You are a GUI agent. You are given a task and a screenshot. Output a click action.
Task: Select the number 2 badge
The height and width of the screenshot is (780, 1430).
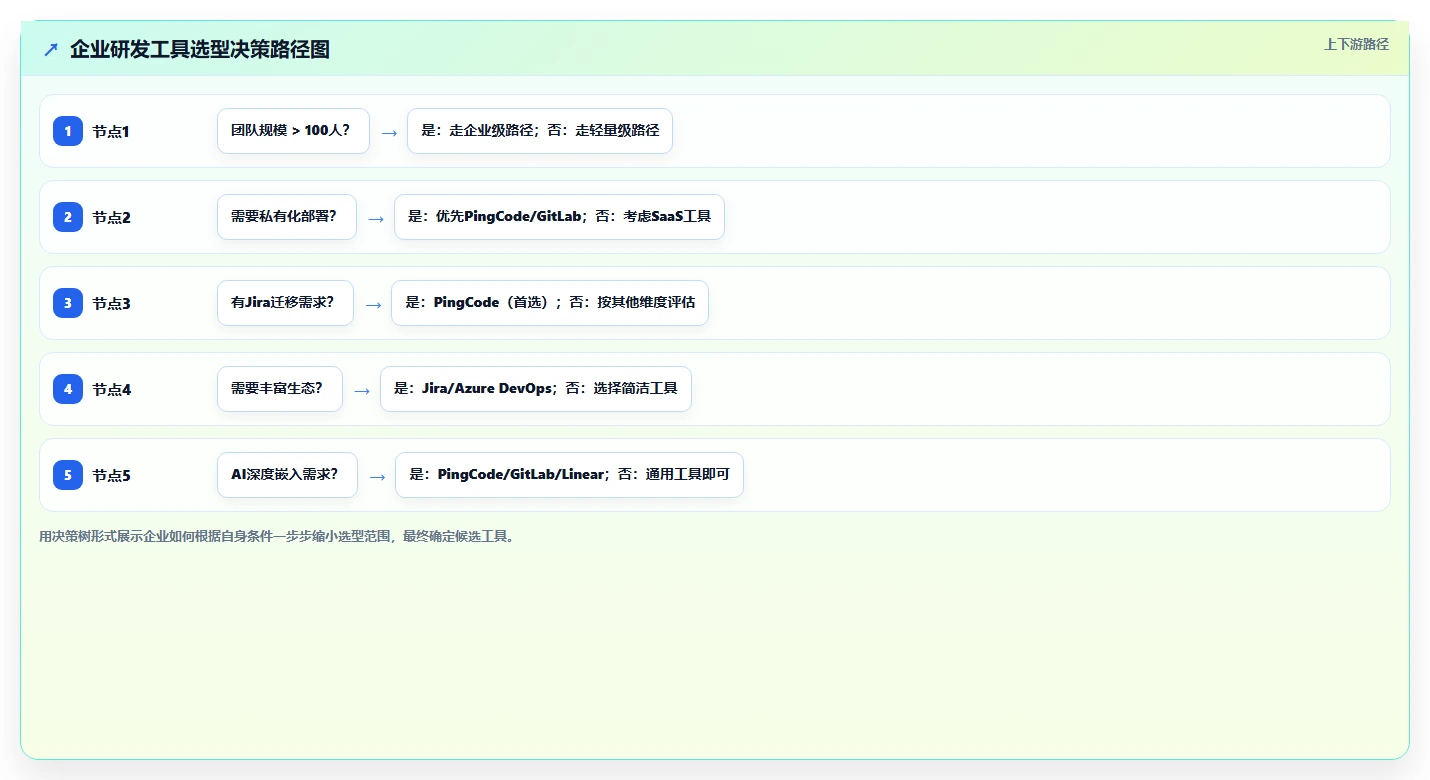pyautogui.click(x=68, y=217)
